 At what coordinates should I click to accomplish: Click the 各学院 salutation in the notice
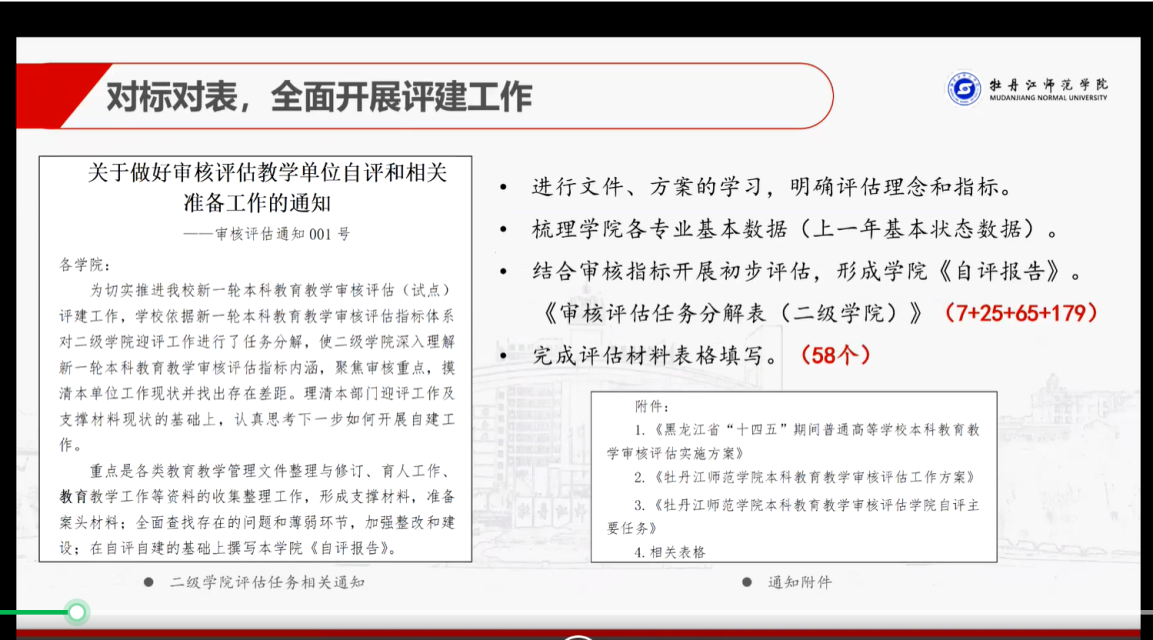(x=81, y=267)
